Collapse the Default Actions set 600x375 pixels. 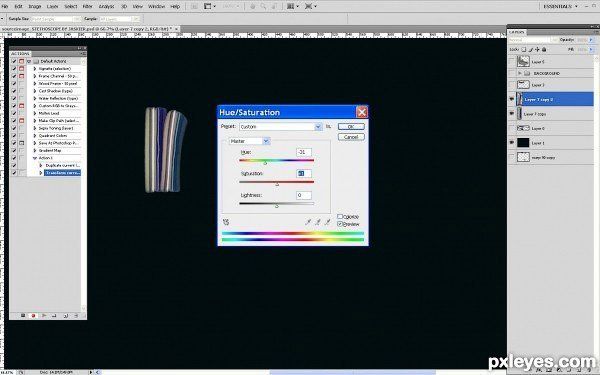29,61
